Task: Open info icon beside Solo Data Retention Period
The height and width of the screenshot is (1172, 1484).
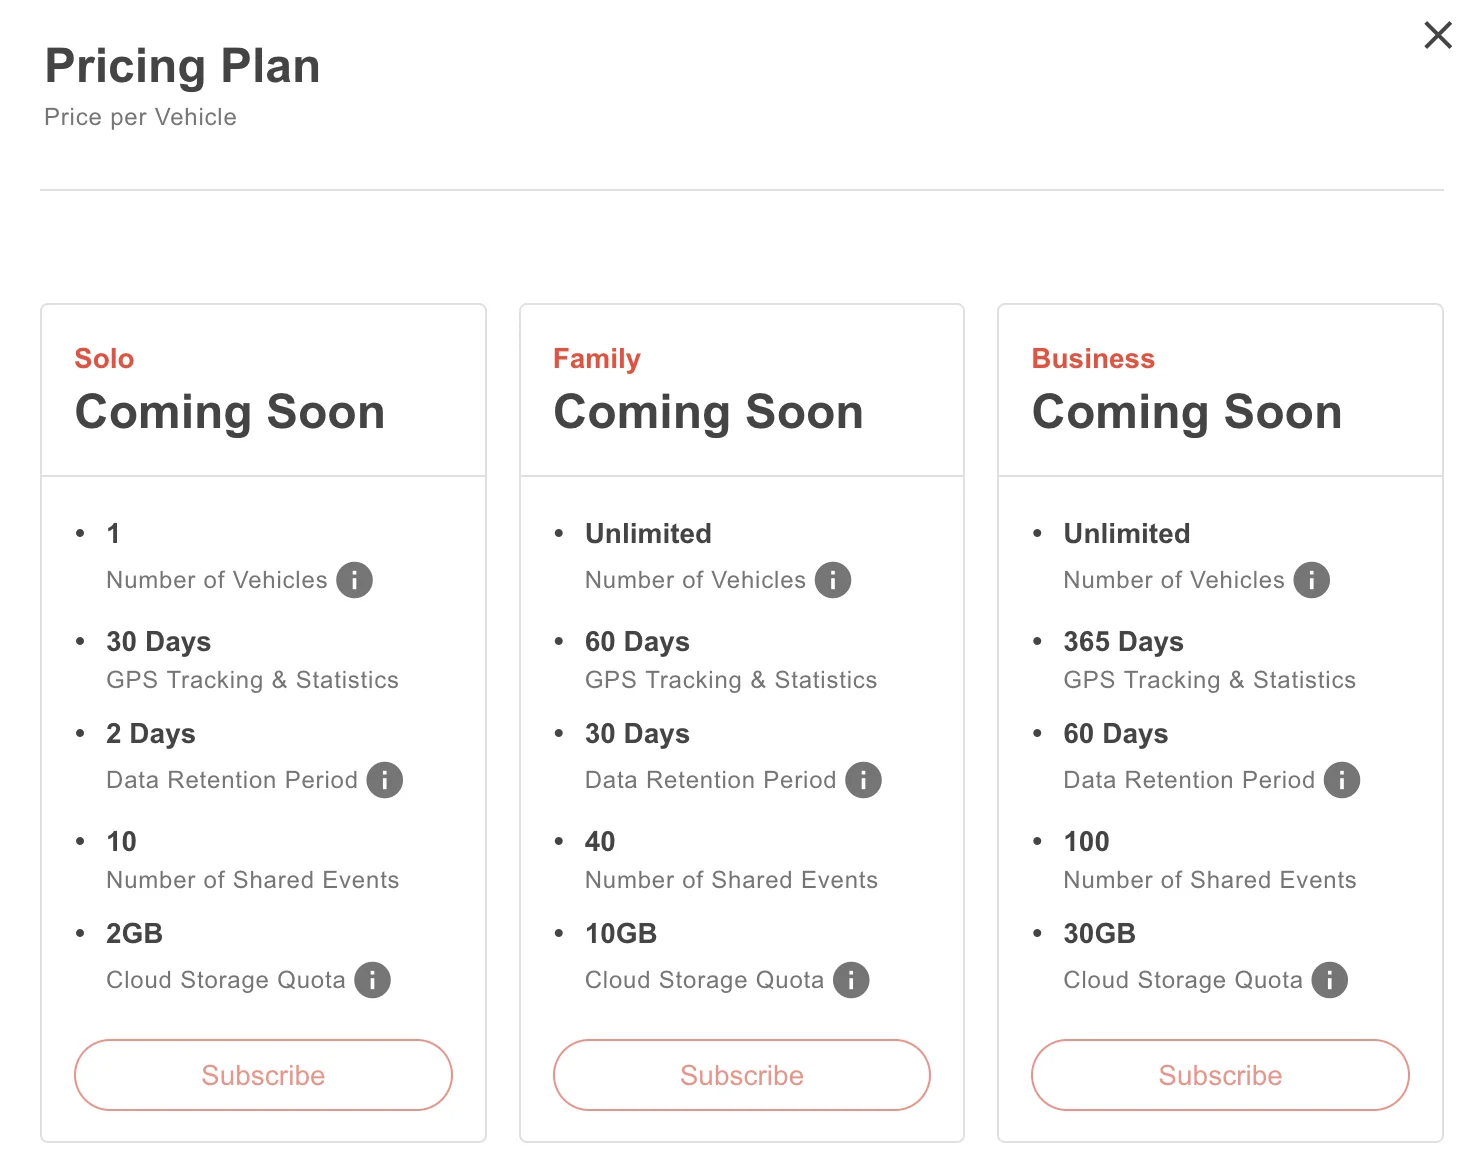Action: [x=384, y=780]
